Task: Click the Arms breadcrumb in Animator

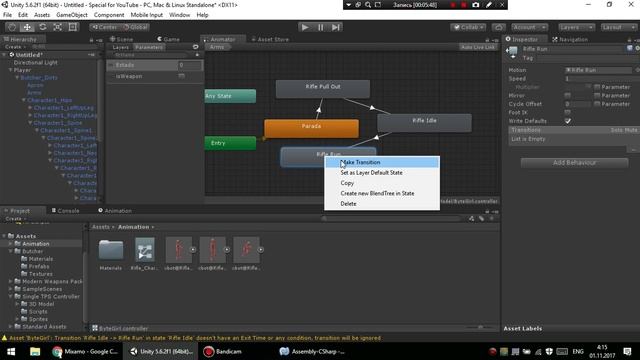Action: pos(218,47)
